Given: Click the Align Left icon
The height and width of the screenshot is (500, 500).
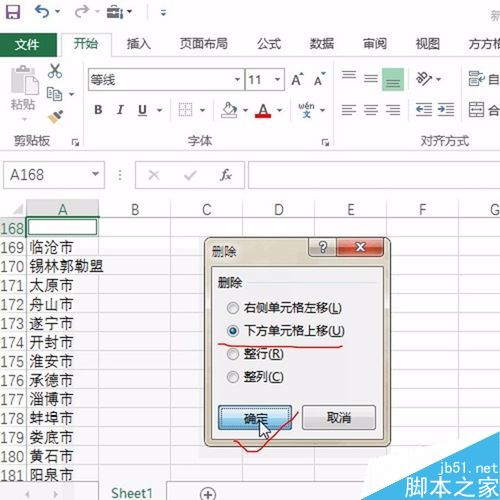Looking at the screenshot, I should [x=349, y=110].
